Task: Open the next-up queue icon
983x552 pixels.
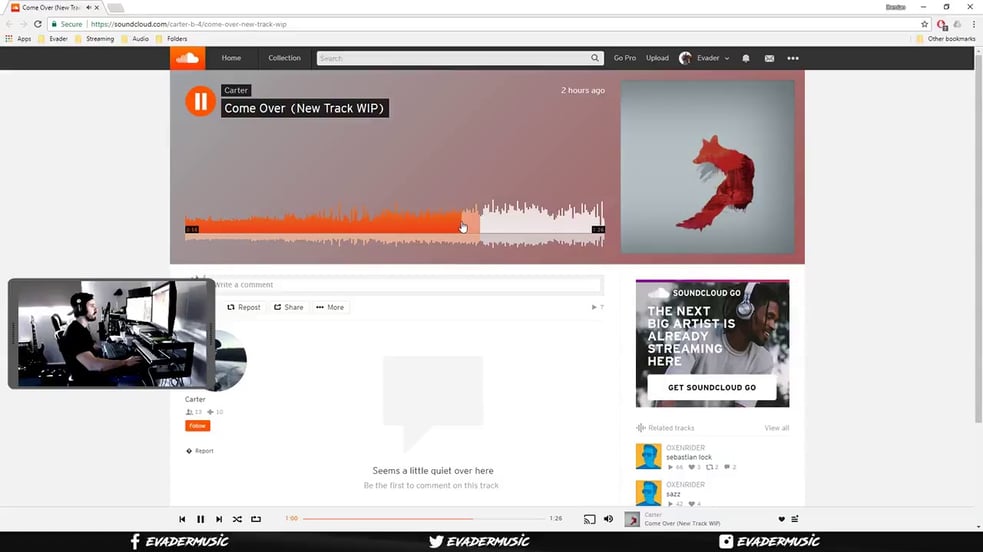Action: click(x=795, y=519)
